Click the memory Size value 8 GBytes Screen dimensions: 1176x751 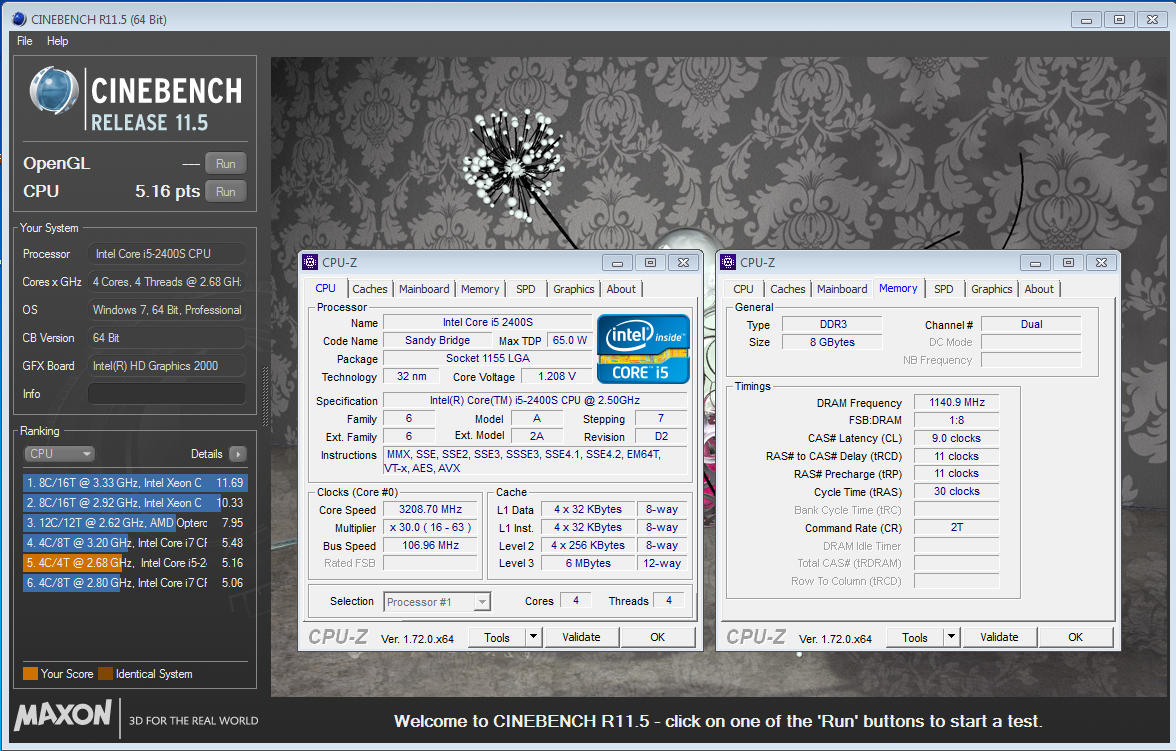832,342
